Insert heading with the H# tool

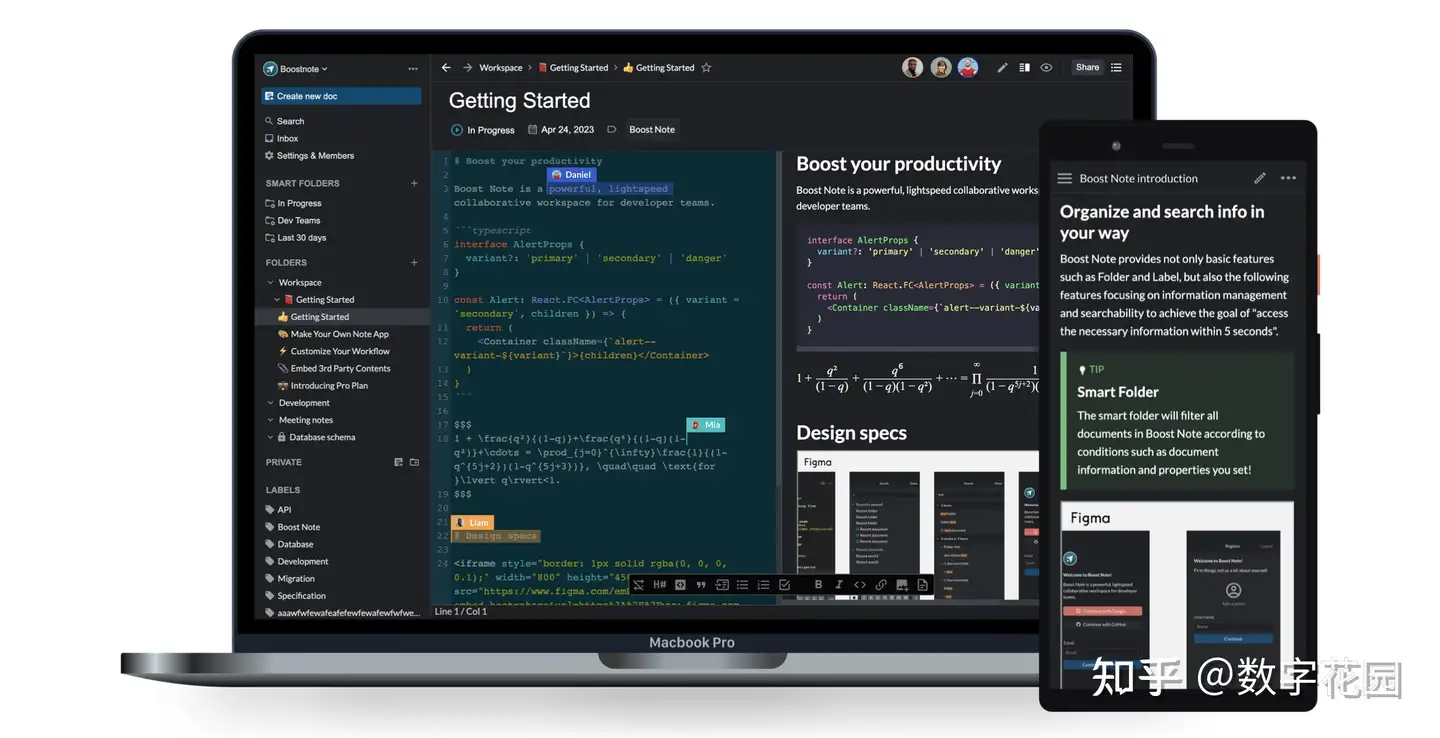pyautogui.click(x=659, y=585)
